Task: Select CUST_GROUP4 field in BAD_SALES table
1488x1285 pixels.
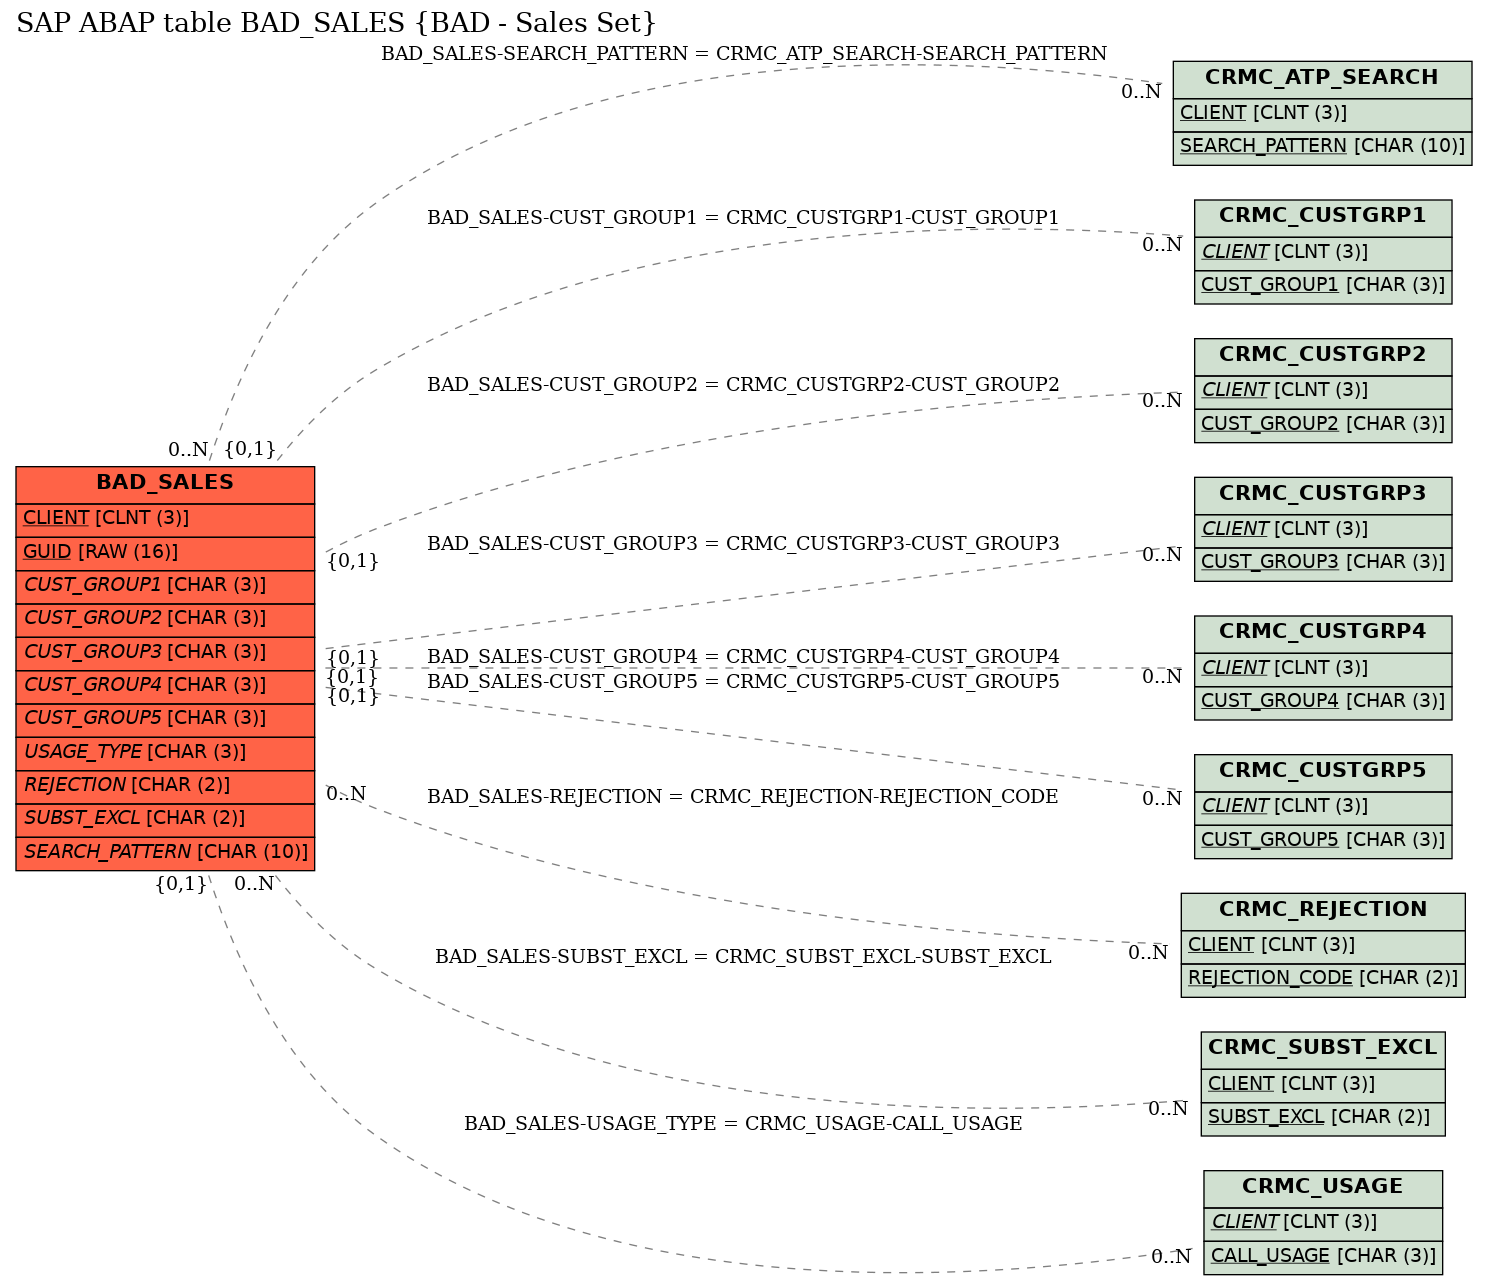Action: (x=165, y=686)
